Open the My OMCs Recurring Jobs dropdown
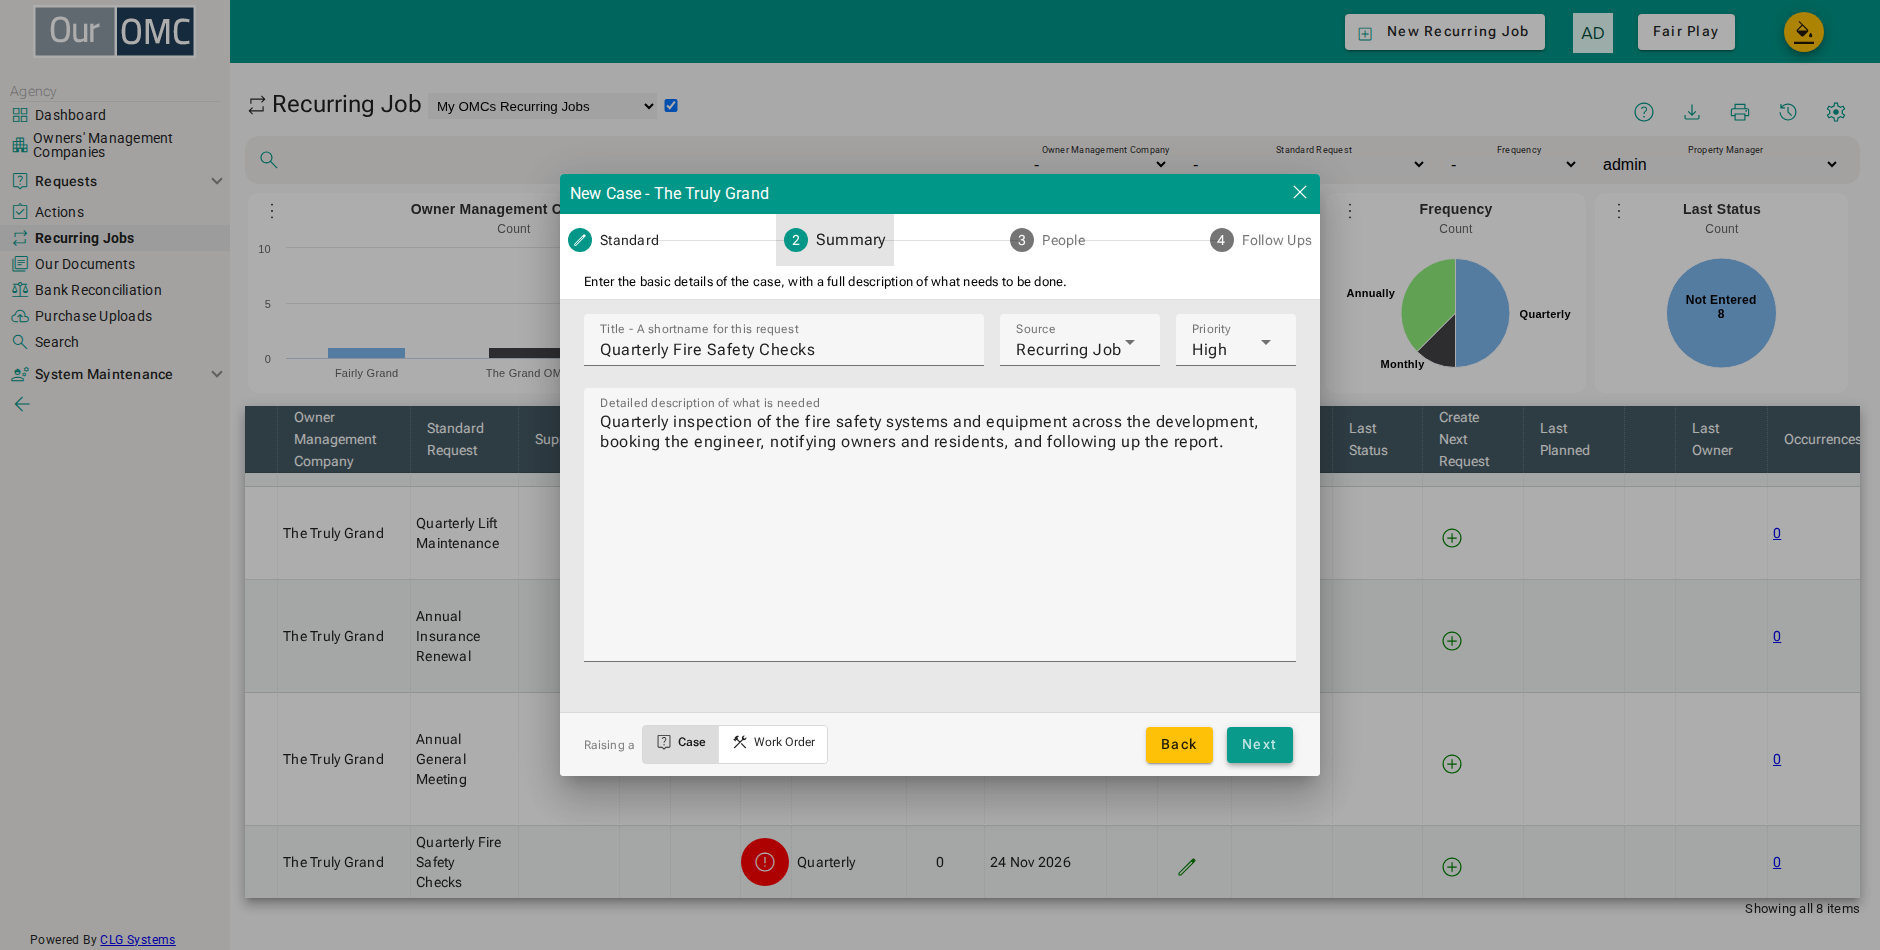 [543, 106]
